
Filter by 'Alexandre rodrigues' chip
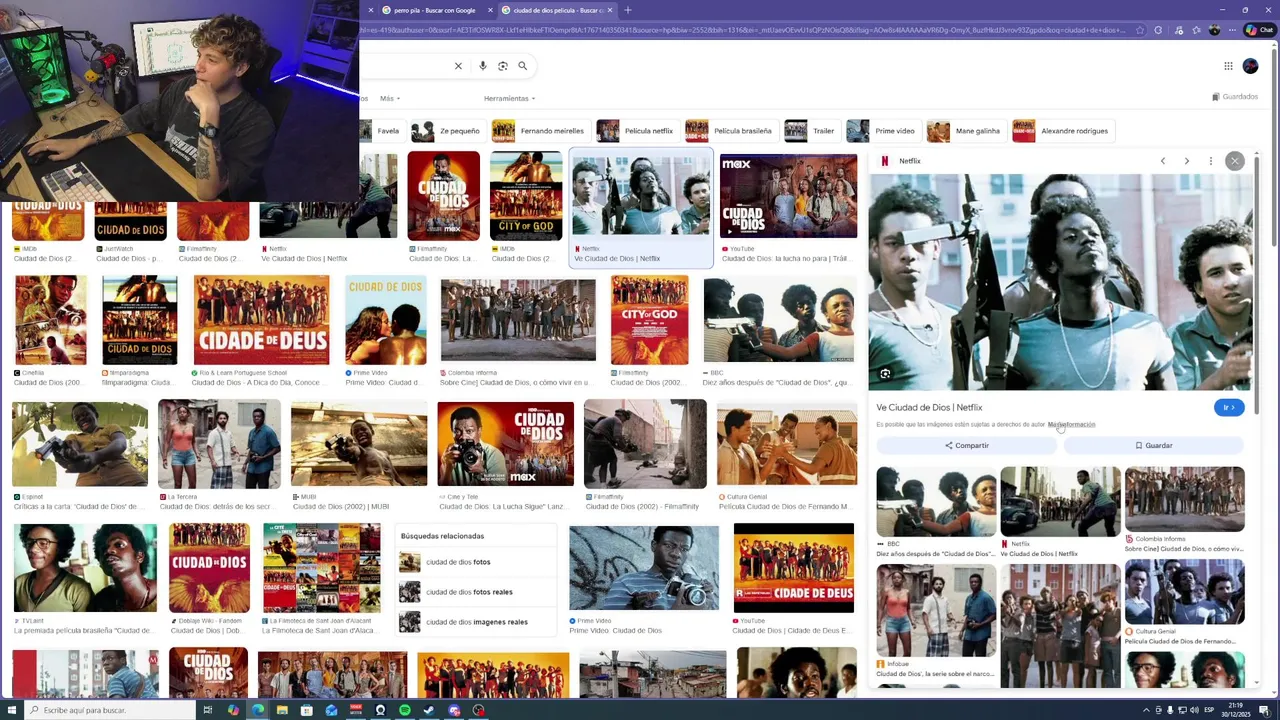coord(1062,131)
